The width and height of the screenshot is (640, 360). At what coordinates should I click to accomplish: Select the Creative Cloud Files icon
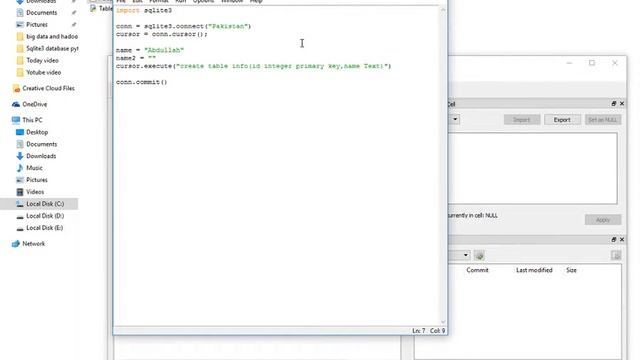16,89
